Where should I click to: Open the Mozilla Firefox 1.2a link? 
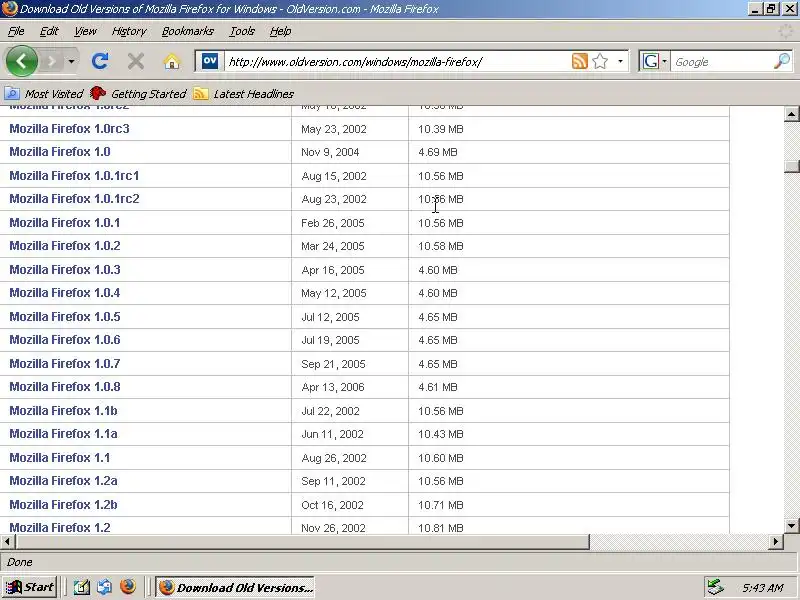pos(63,480)
